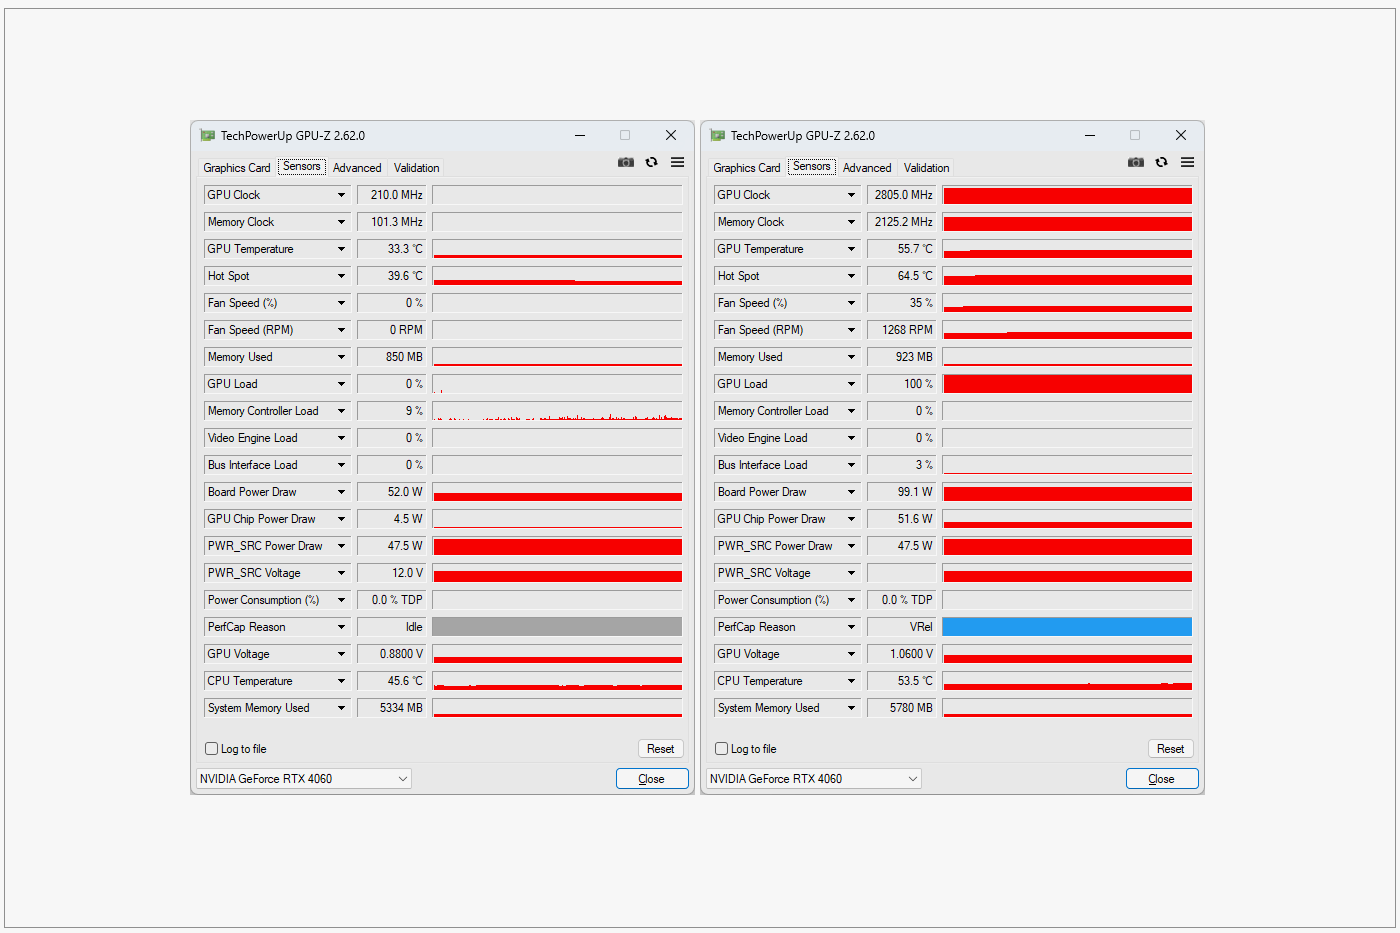
Task: Click the VRel PerfCap value in right window
Action: coord(902,627)
